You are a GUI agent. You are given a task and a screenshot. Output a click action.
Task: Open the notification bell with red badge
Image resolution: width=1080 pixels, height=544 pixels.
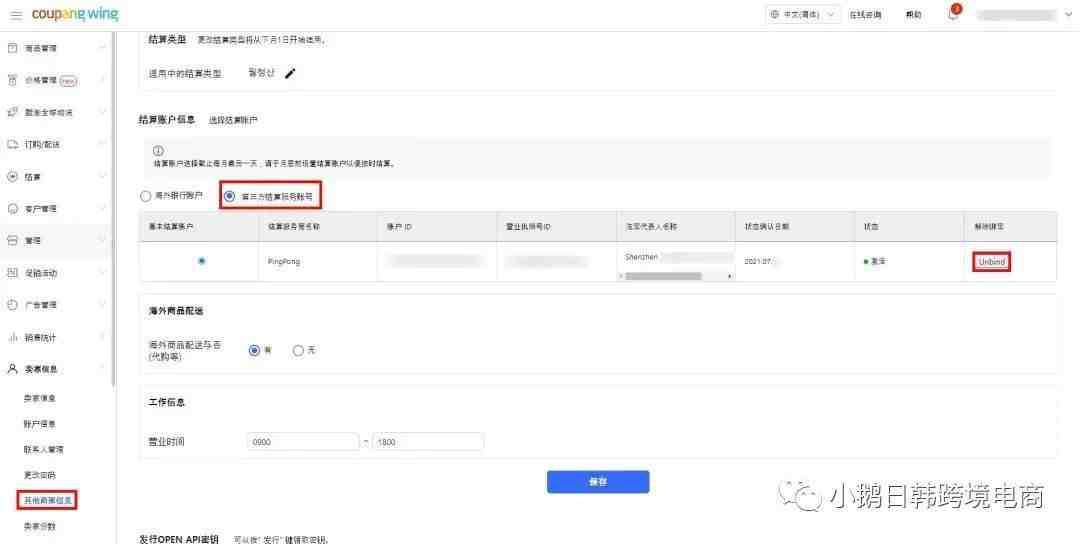[x=953, y=14]
